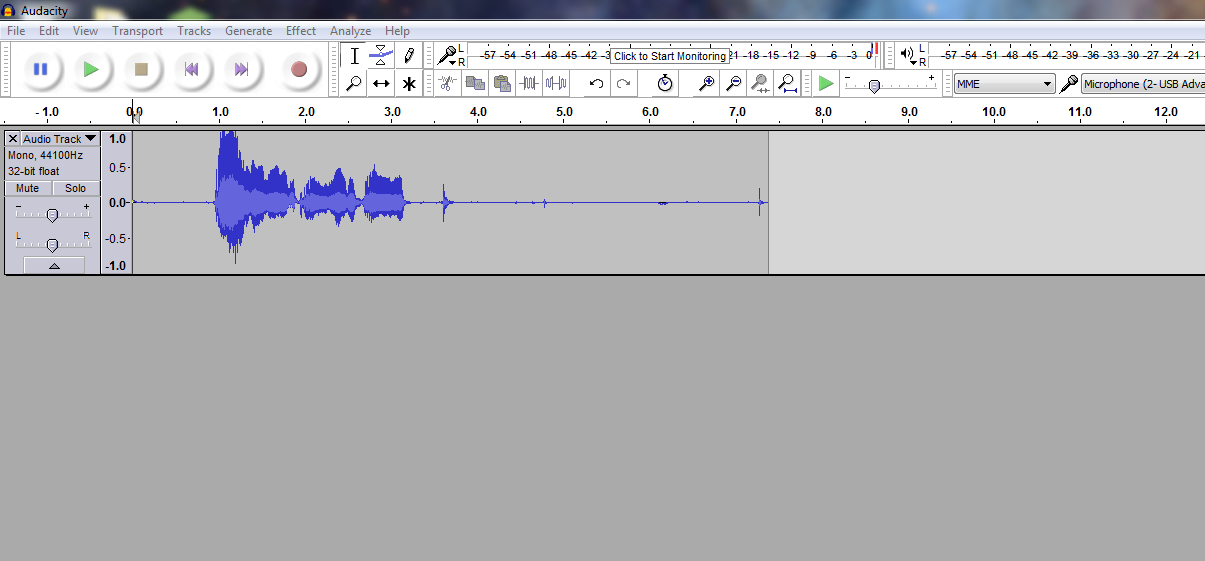
Task: Open the Edit menu
Action: [49, 31]
